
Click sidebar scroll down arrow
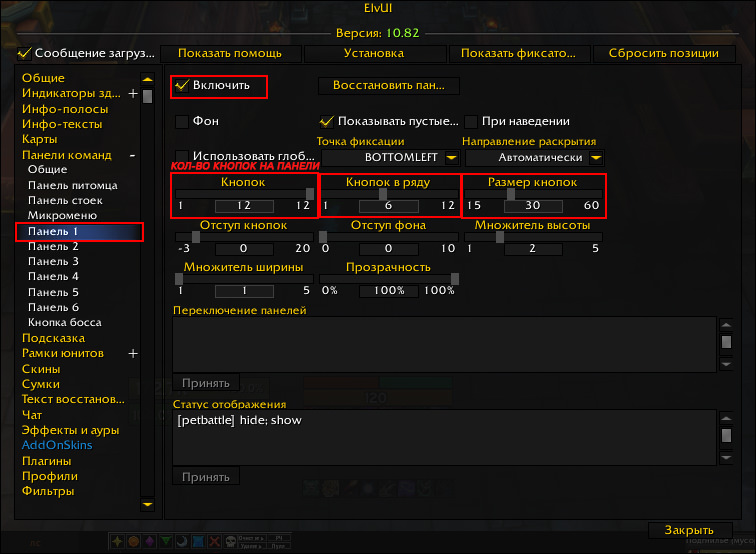tap(148, 504)
